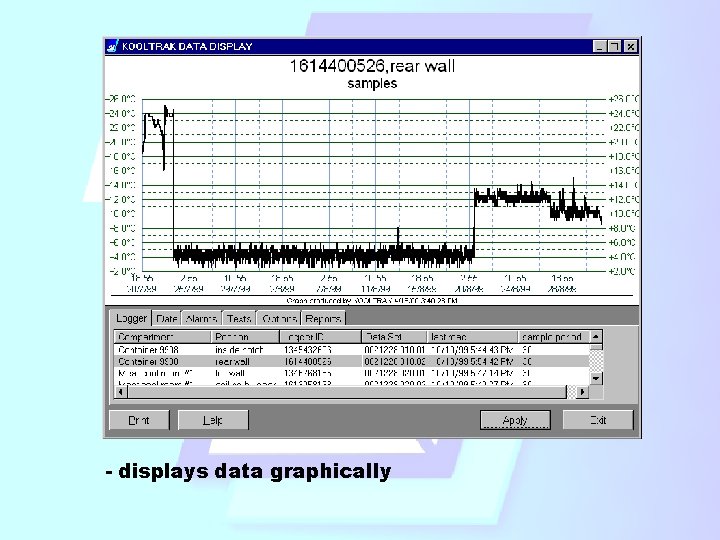This screenshot has height=540, width=720.
Task: Switch to the Tests tab
Action: point(239,319)
